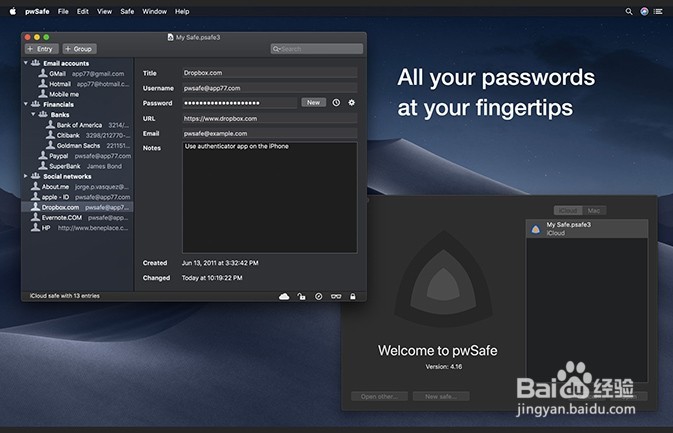
Task: Click the glasses reveal icon in status bar
Action: [x=336, y=297]
